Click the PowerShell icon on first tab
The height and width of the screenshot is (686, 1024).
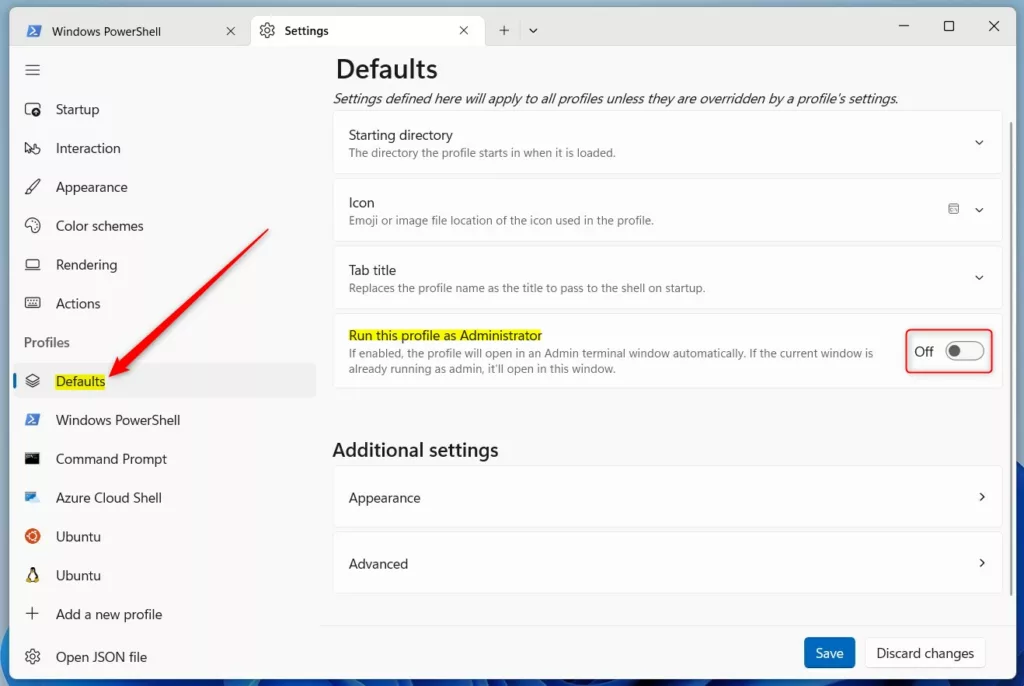click(x=34, y=31)
